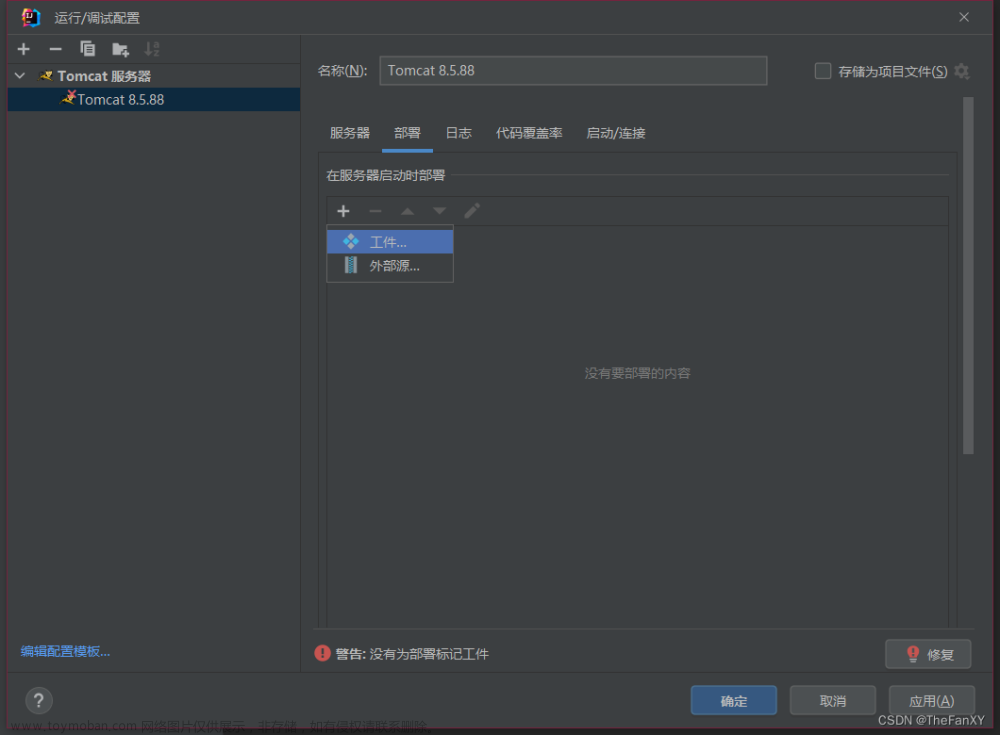Remove the selected configuration with minus icon
This screenshot has width=1000, height=735.
(x=55, y=49)
